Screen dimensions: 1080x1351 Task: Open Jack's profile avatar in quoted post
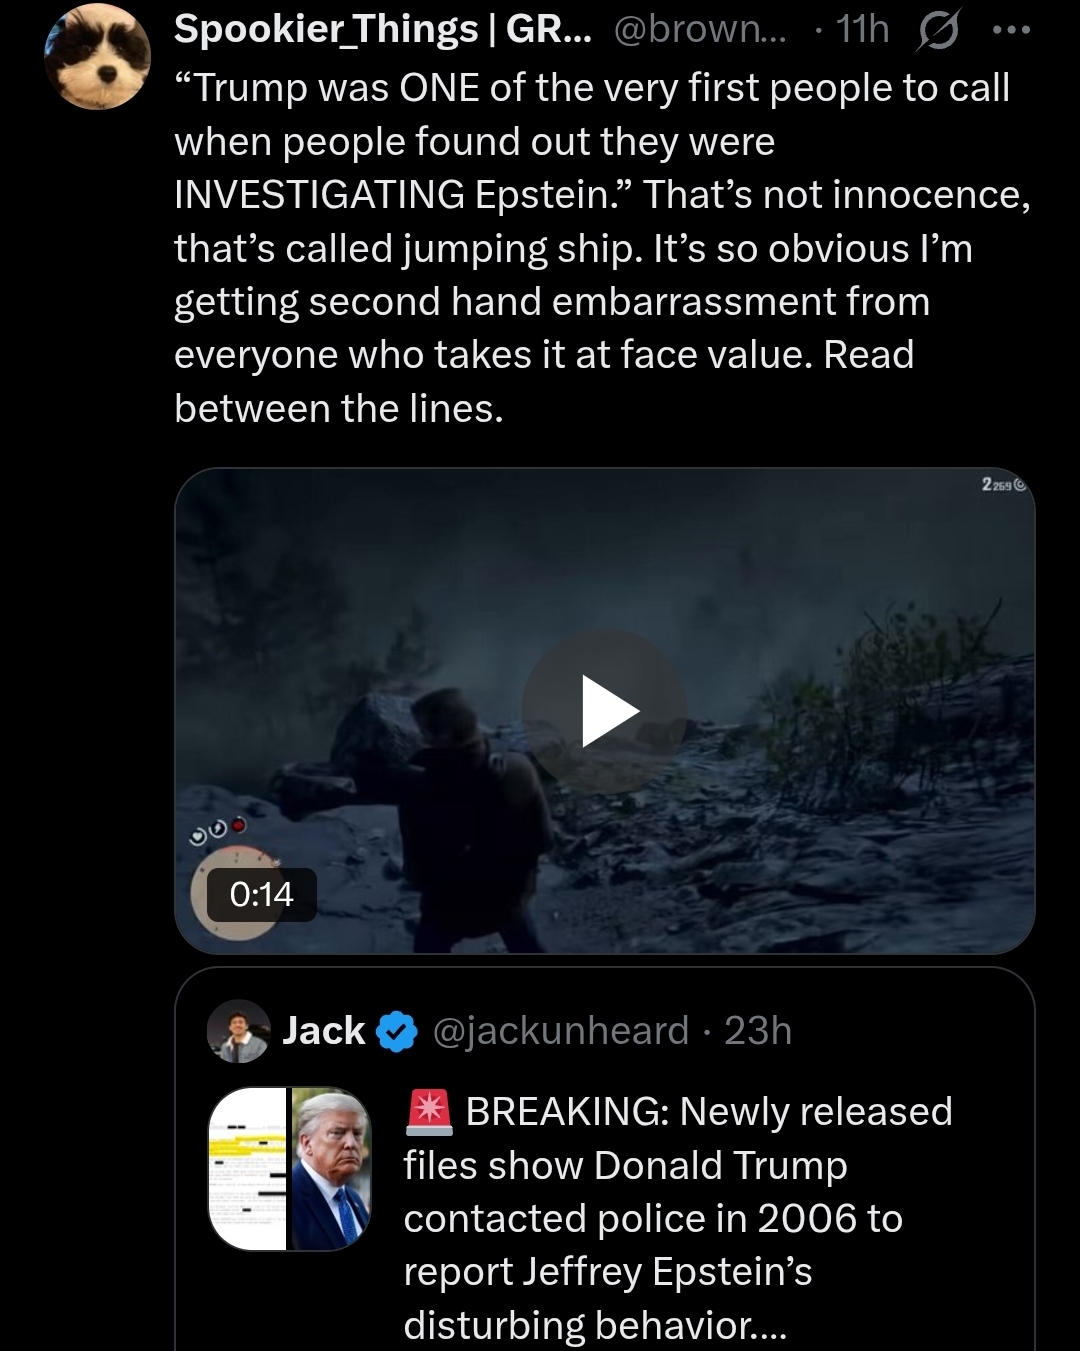(238, 1031)
